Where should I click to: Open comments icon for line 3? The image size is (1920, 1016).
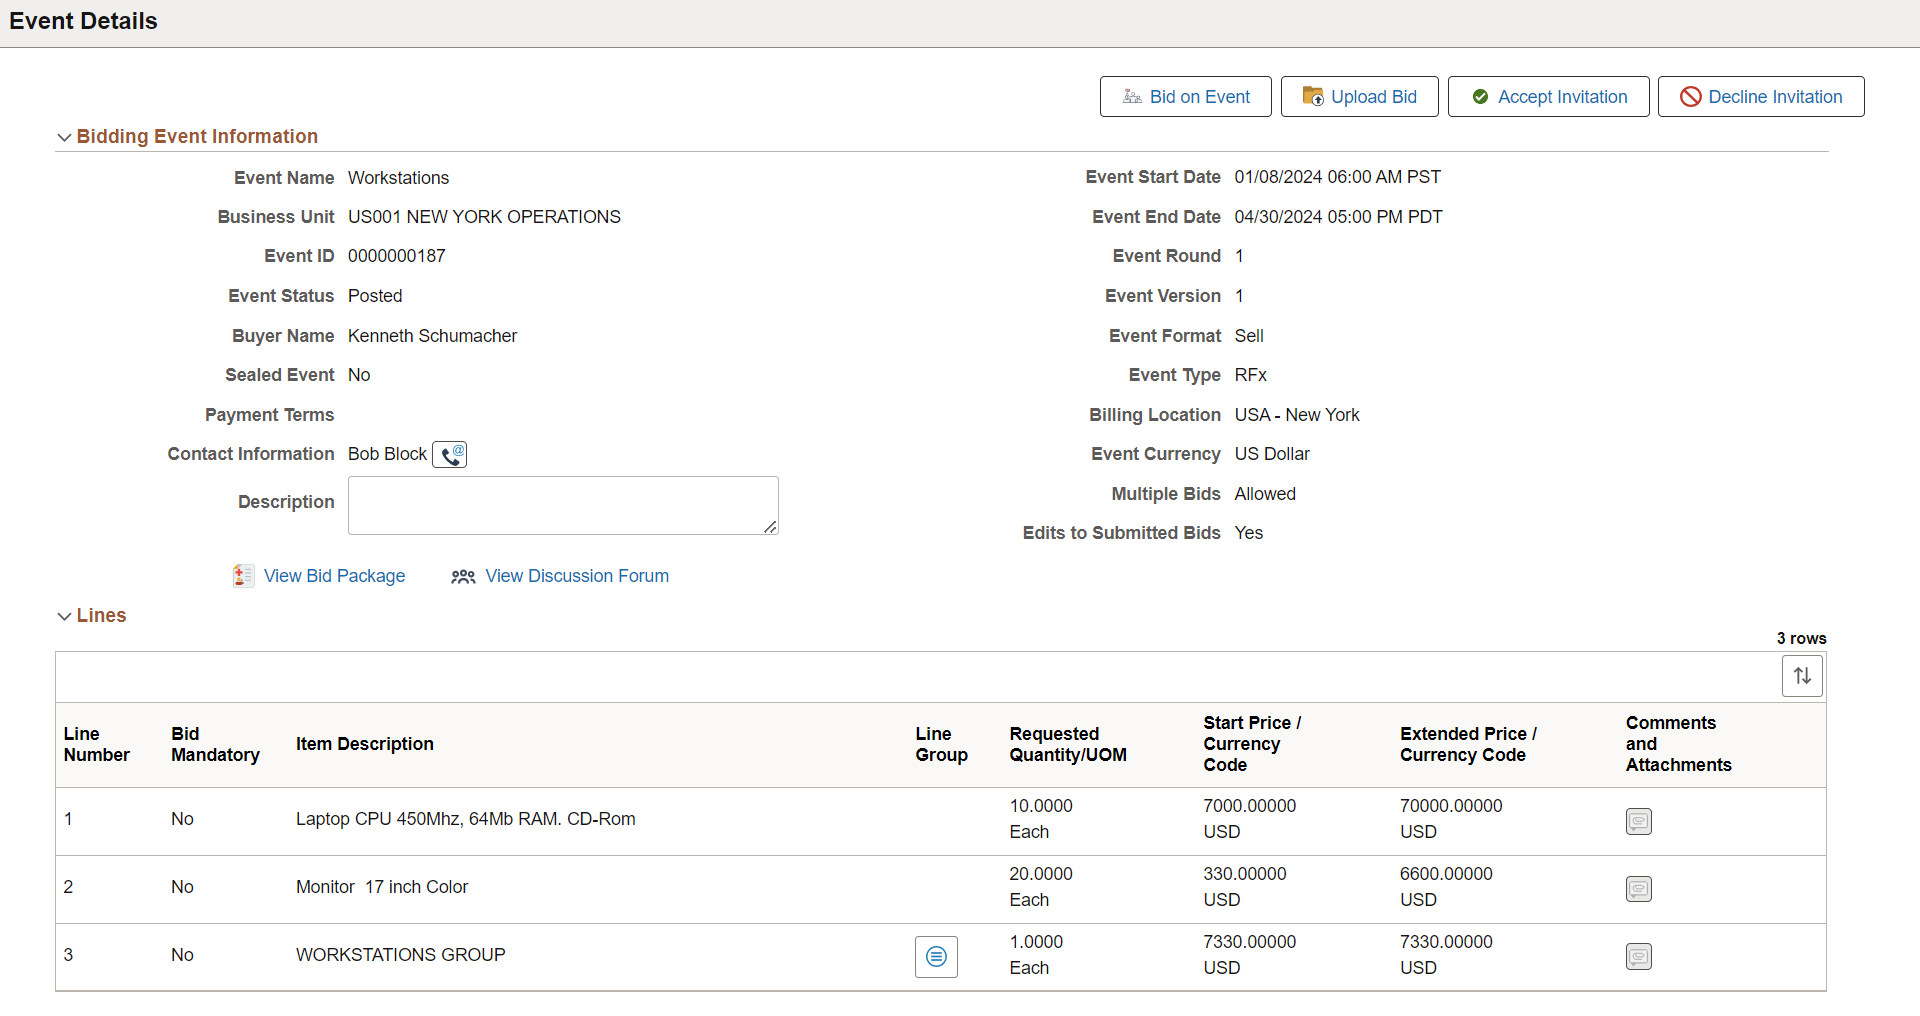pos(1639,957)
